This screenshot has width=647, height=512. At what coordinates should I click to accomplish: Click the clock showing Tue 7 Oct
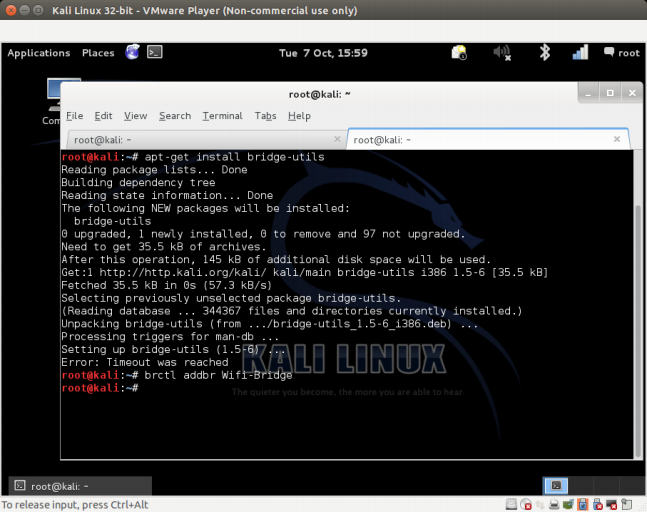[x=323, y=53]
